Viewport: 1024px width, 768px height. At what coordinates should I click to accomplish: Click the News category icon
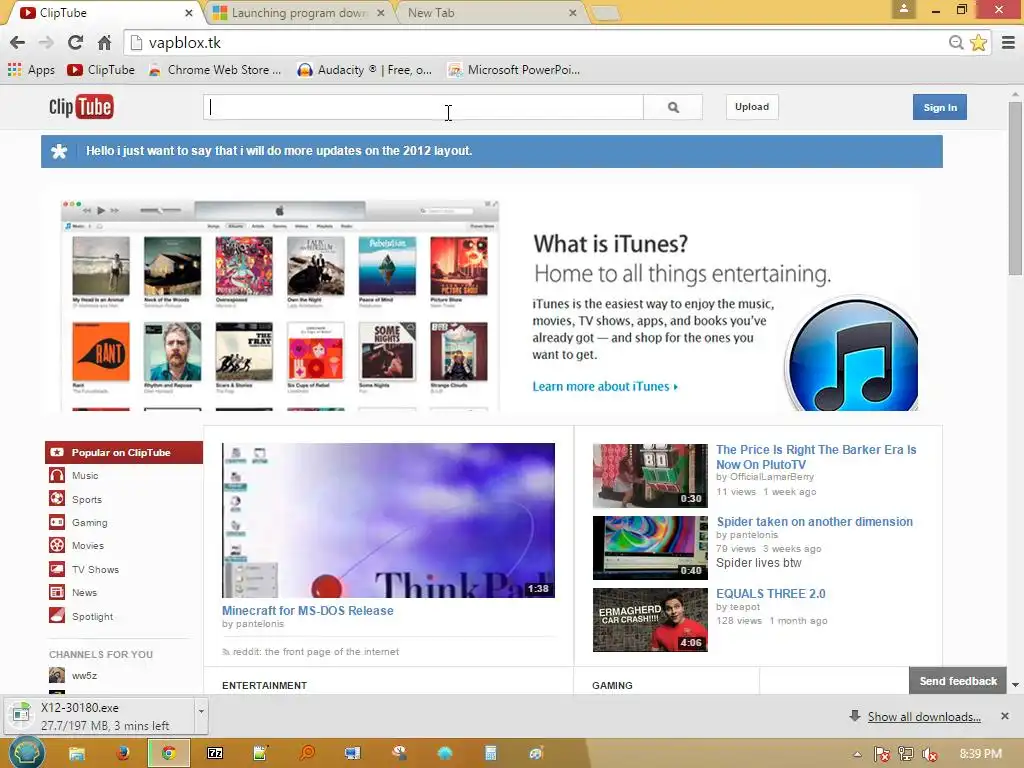(x=57, y=592)
